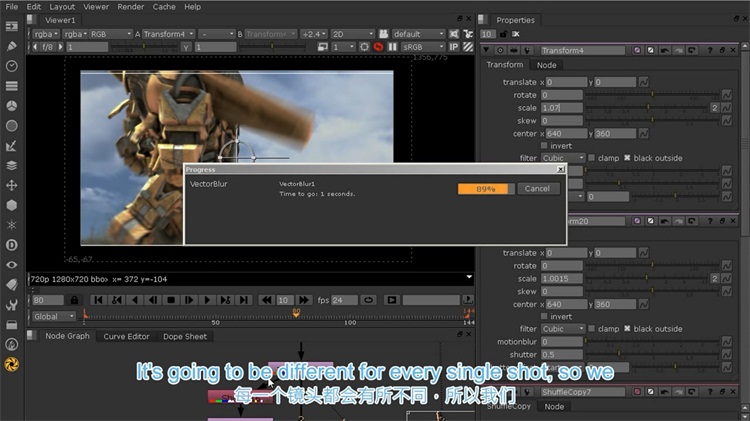Open the Furnace plugins orange icon
The height and width of the screenshot is (421, 750).
11,365
